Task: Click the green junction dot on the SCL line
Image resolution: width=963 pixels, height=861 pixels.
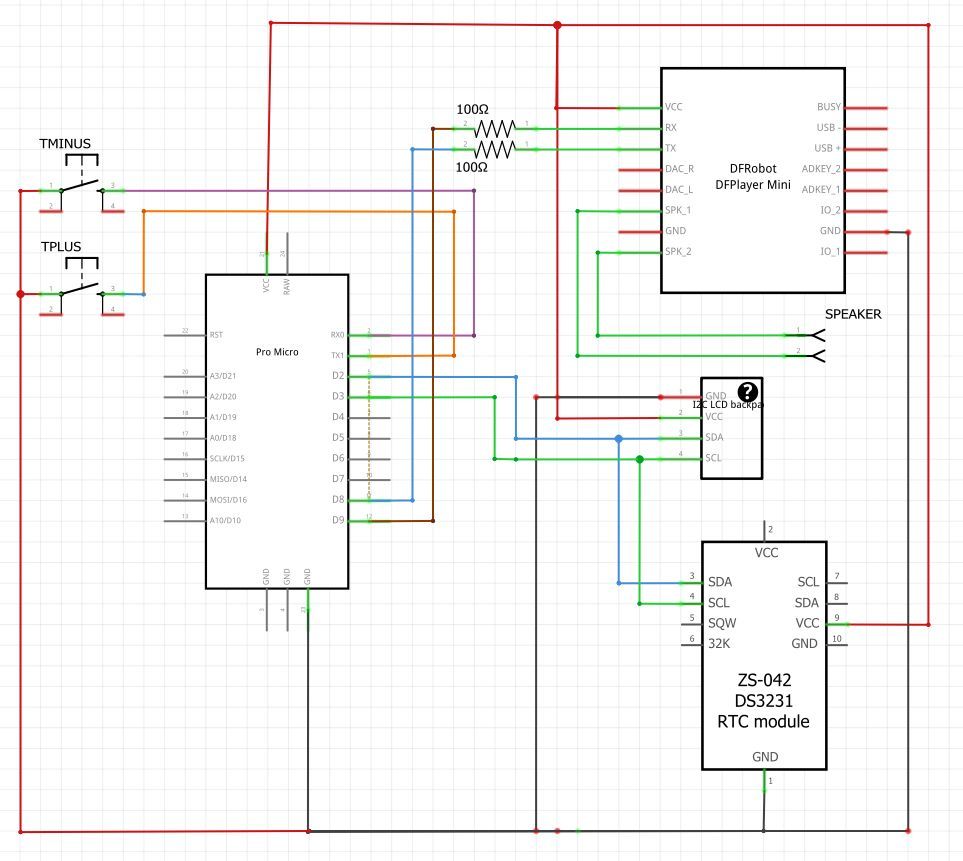Action: tap(639, 458)
